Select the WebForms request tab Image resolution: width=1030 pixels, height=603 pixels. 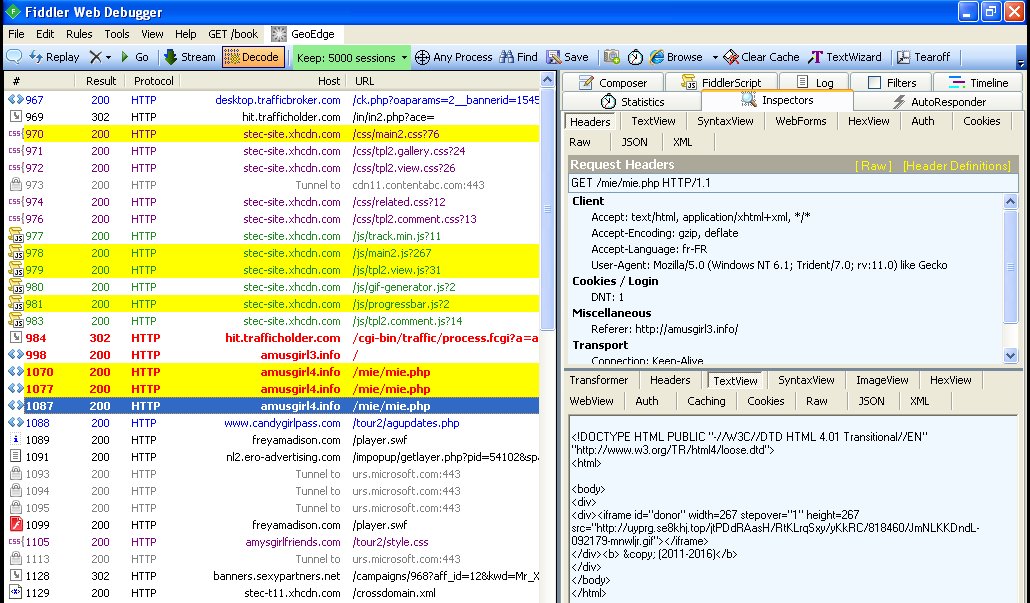point(800,121)
